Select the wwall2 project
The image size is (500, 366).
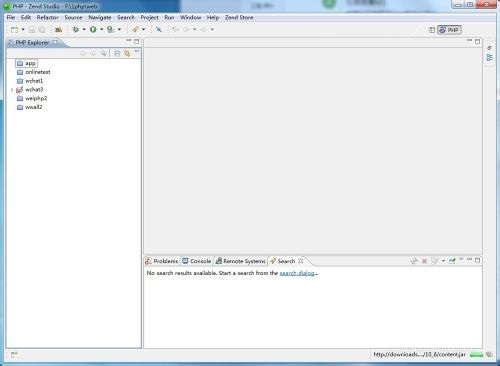[x=30, y=107]
